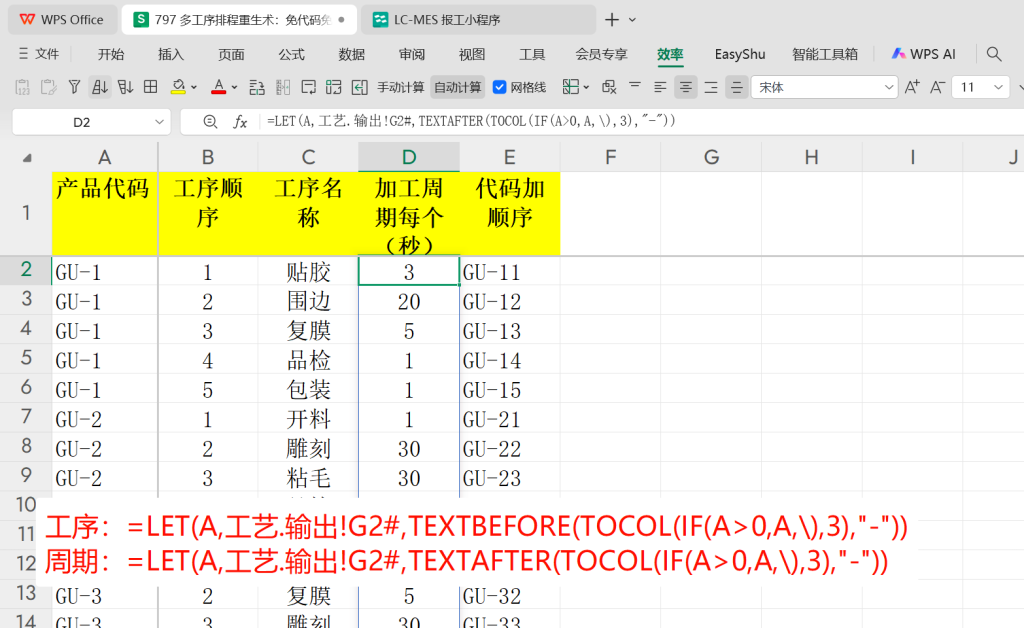The image size is (1024, 628).
Task: Switch to manual calculation (手动计算)
Action: [400, 87]
